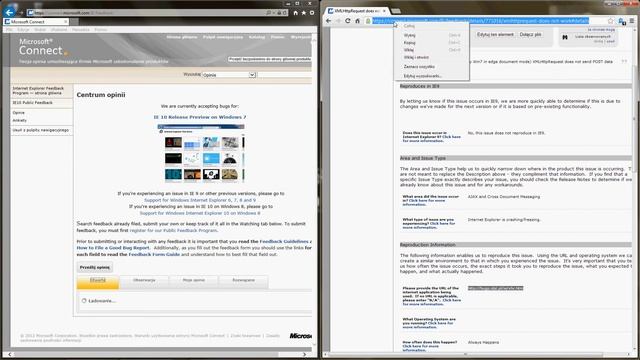Open IE Tools gear icon
Viewport: 640px width, 360px height.
(x=311, y=13)
